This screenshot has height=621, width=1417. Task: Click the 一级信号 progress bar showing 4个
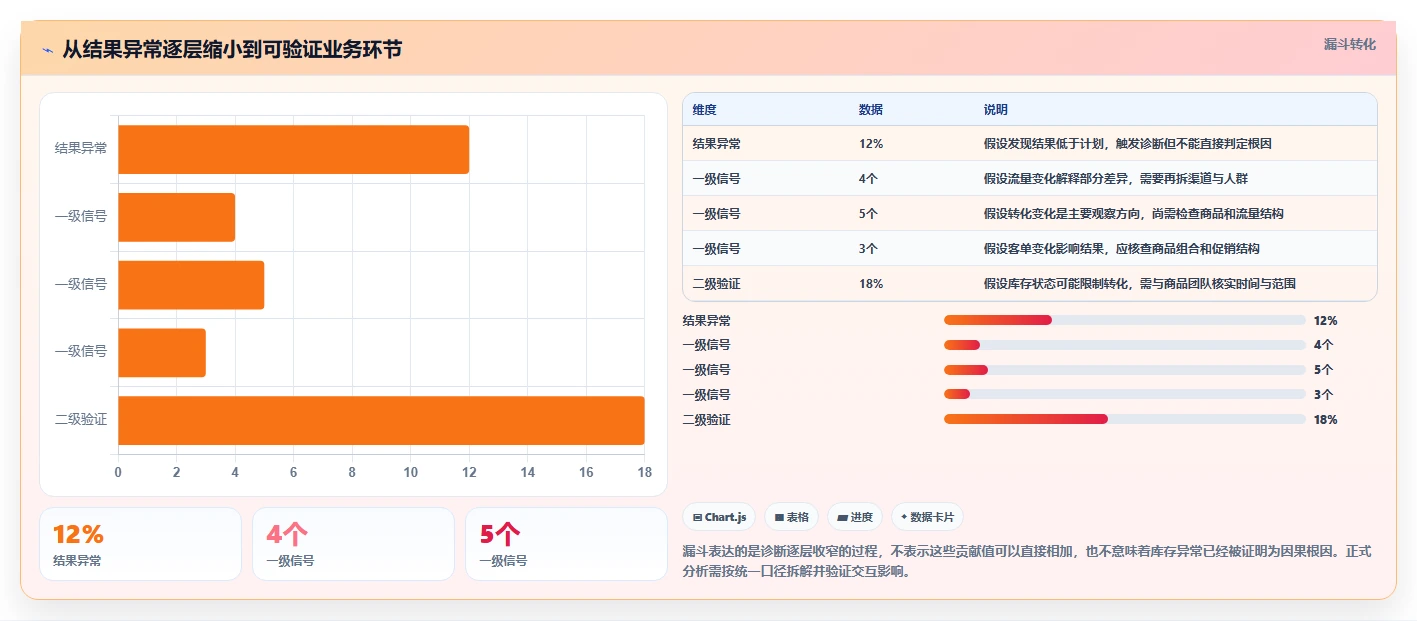click(1125, 345)
